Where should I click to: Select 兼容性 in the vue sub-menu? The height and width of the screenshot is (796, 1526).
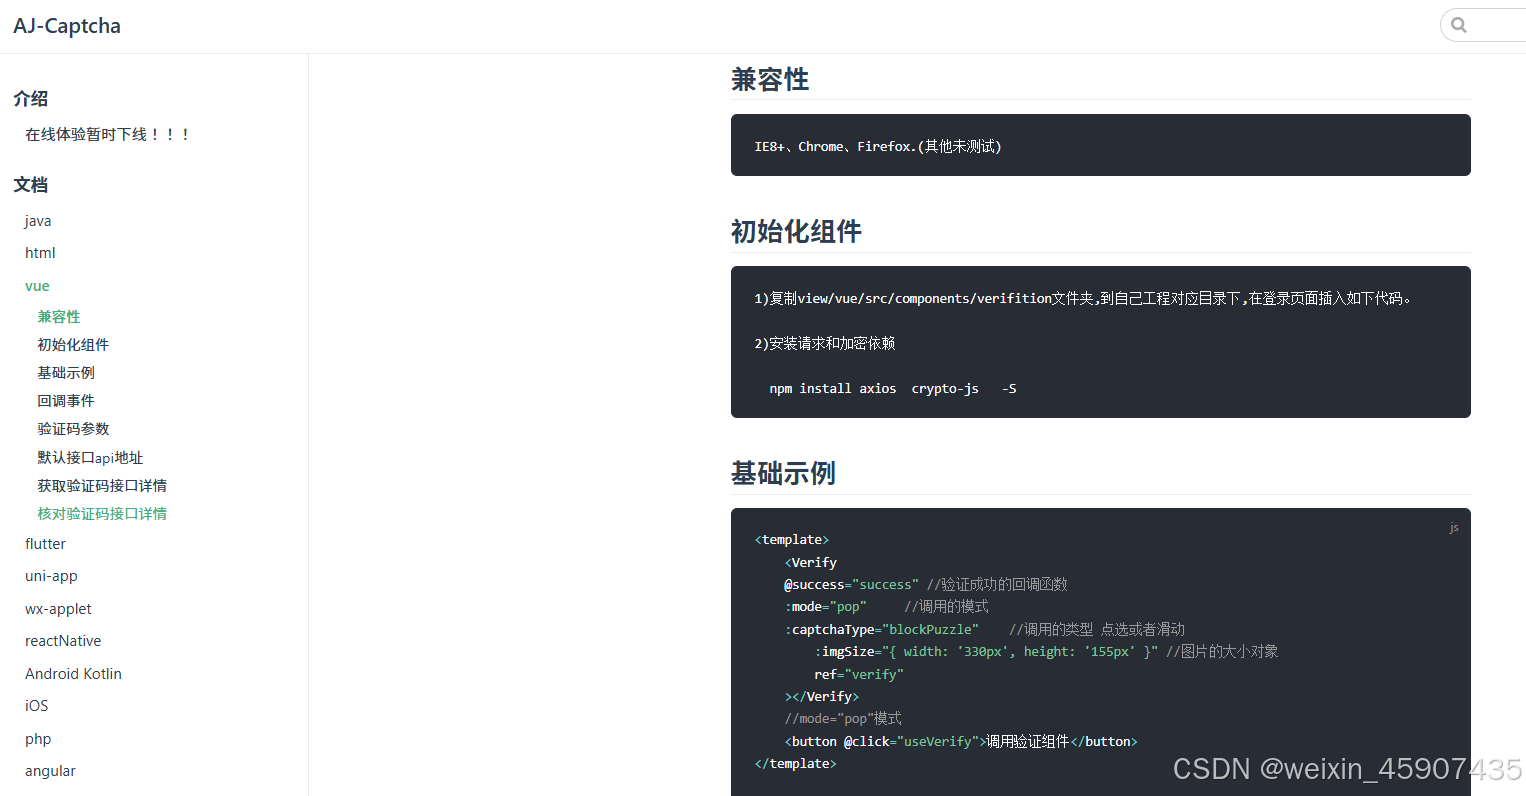pyautogui.click(x=58, y=316)
